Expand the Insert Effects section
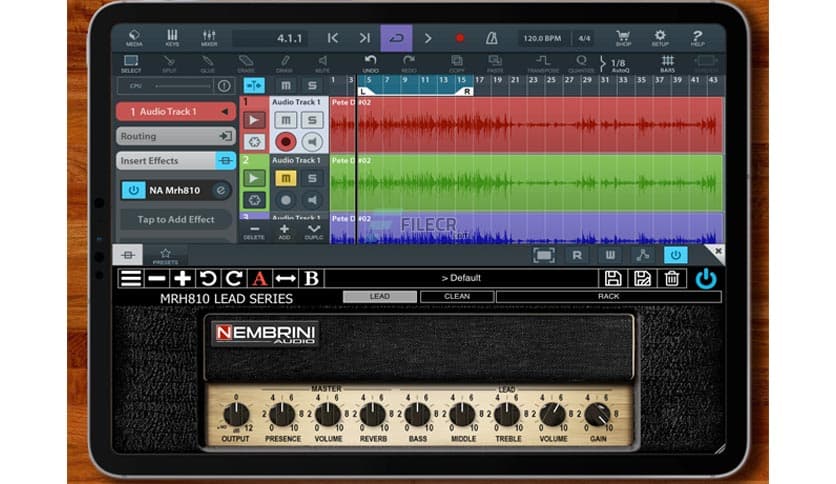Image resolution: width=836 pixels, height=484 pixels. 176,160
